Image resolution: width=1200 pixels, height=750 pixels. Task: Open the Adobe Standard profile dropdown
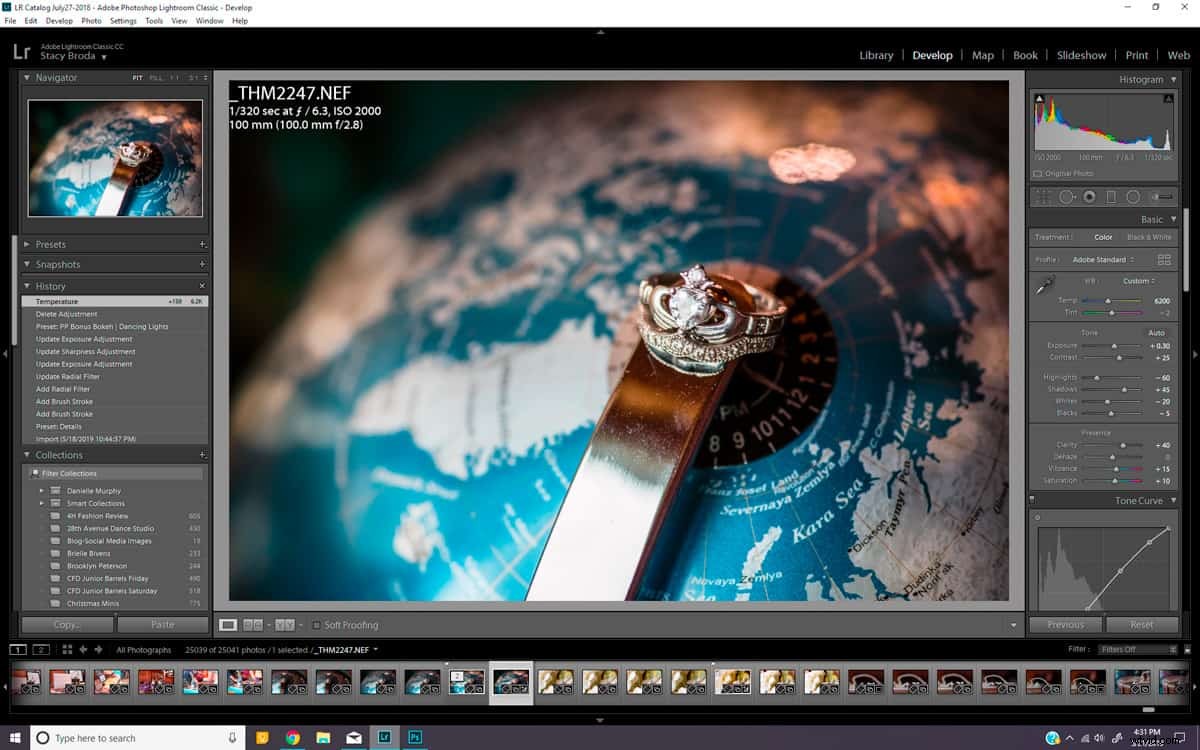1102,260
